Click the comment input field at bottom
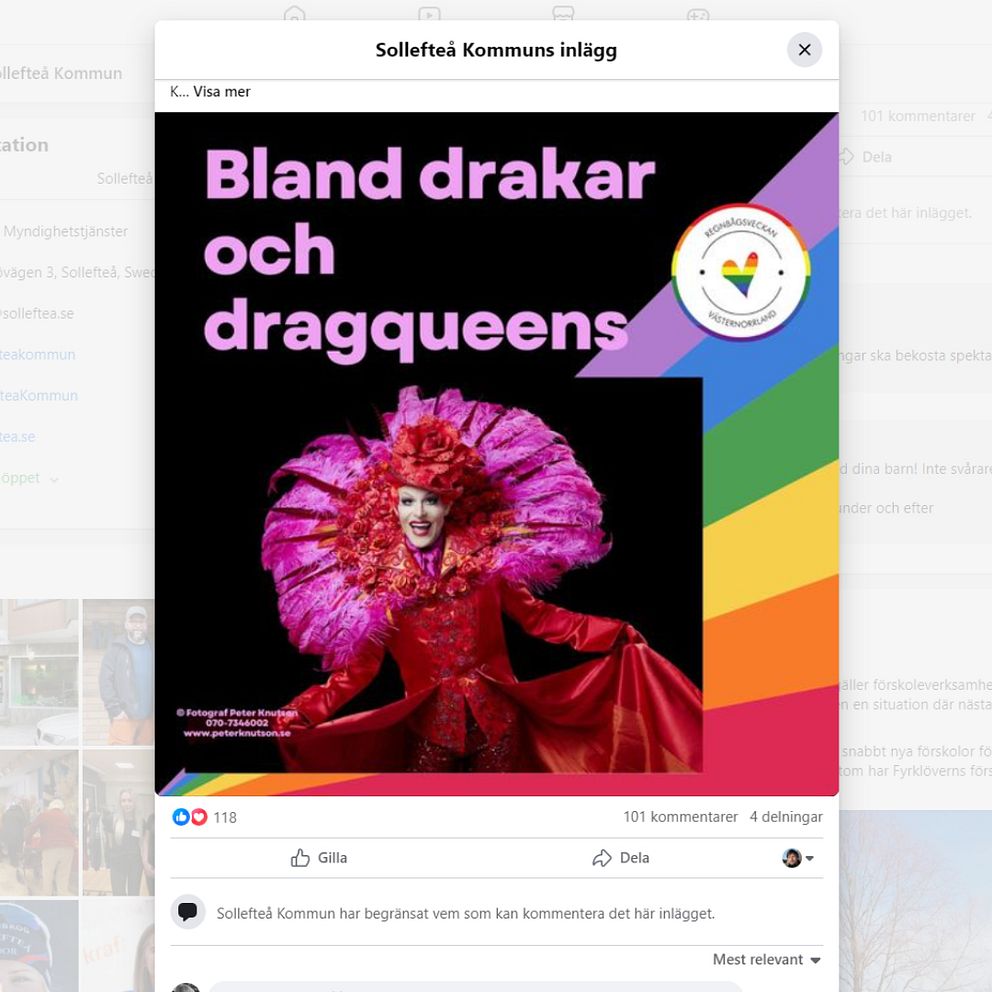Viewport: 992px width, 992px height. coord(500,986)
